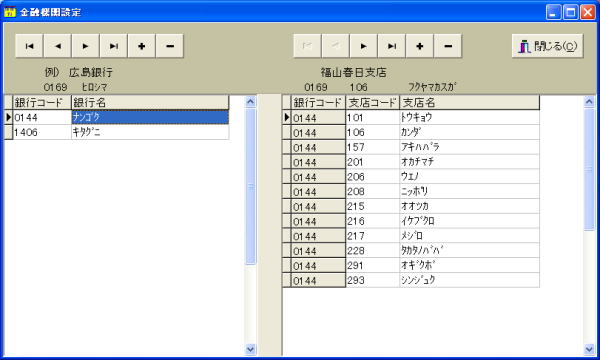The image size is (600, 360).
Task: Select branch code cell 101
Action: 373,117
